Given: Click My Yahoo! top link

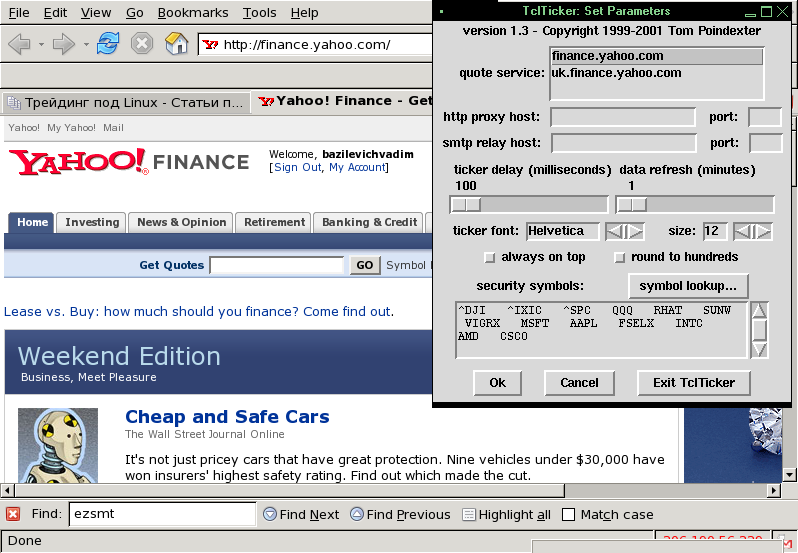Looking at the screenshot, I should [x=71, y=128].
